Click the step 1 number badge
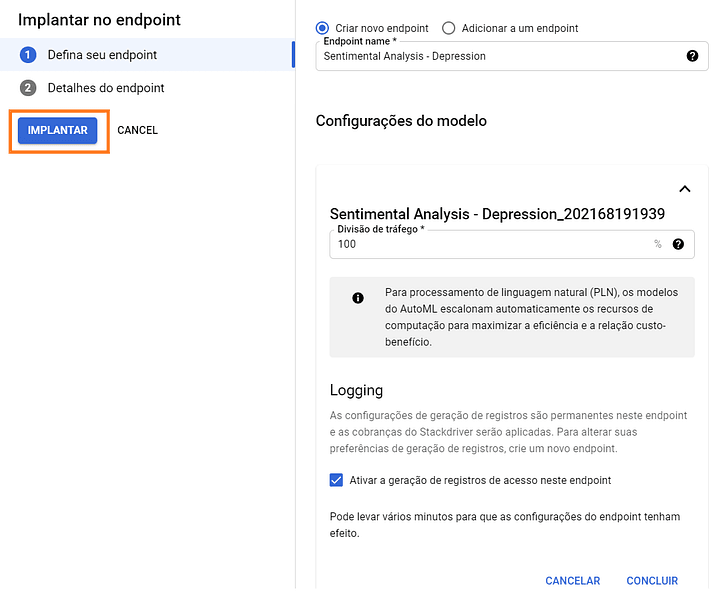 tap(28, 55)
